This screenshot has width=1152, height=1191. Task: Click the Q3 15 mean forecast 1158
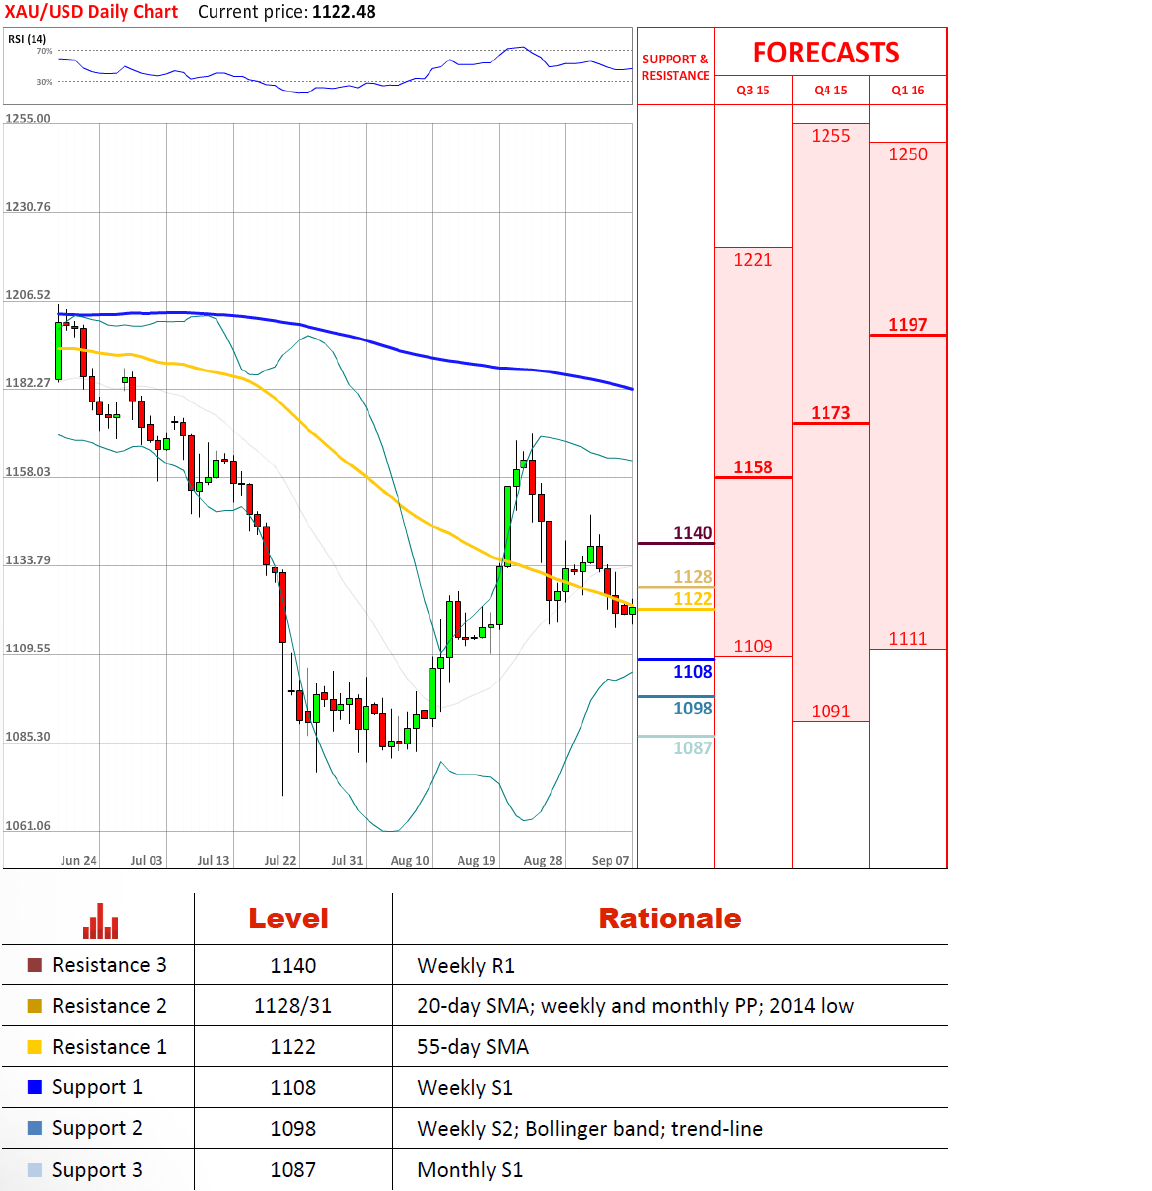click(x=753, y=467)
